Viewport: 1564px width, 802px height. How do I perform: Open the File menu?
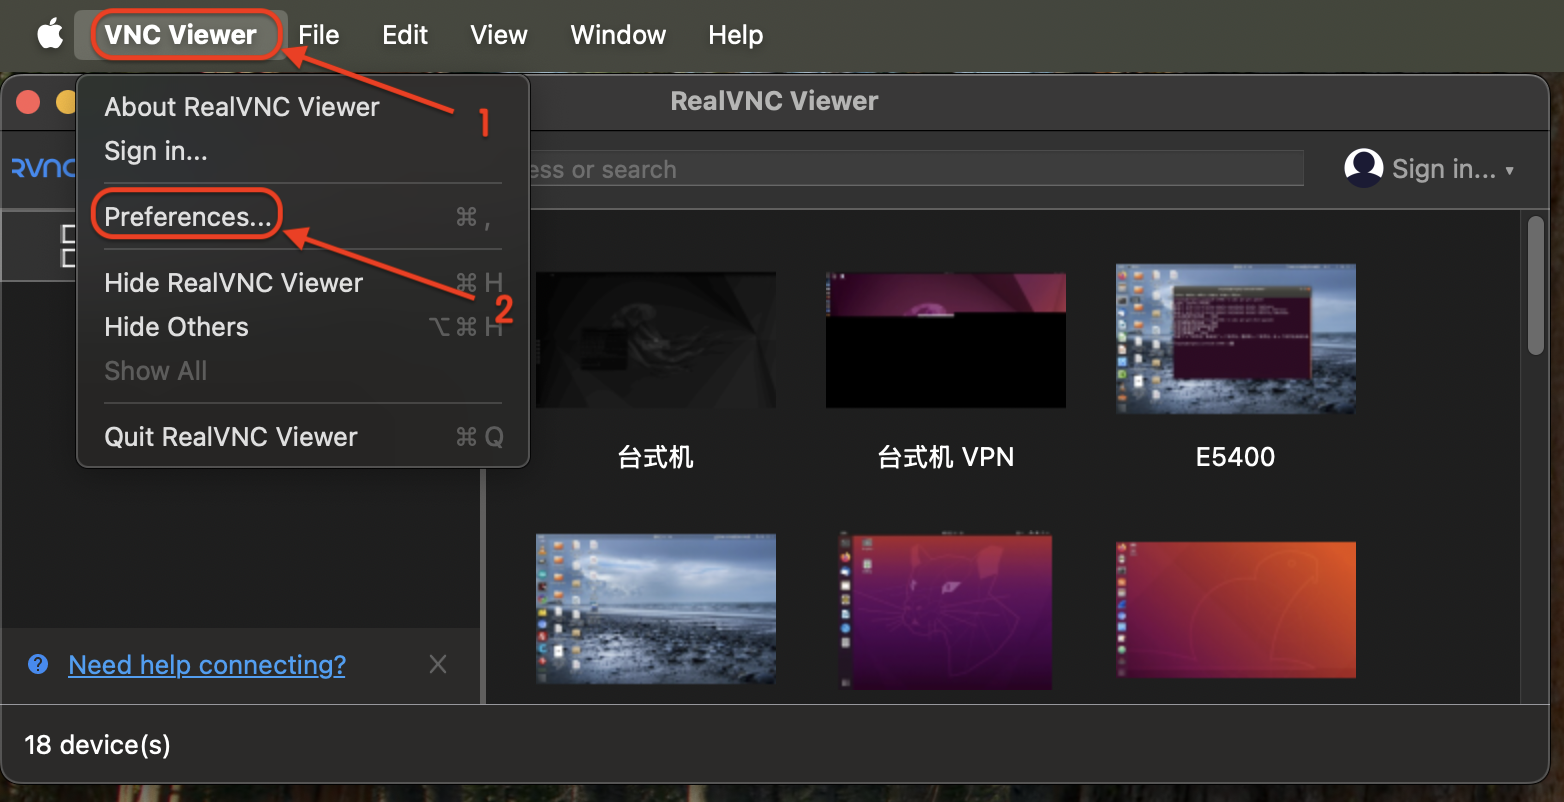click(x=319, y=35)
